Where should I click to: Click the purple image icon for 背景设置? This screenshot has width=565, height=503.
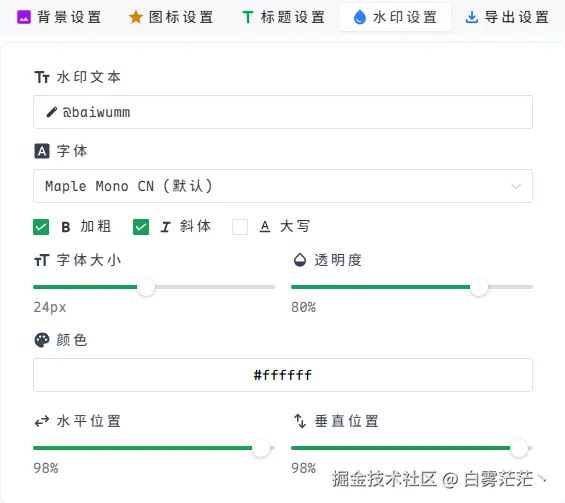tap(24, 17)
